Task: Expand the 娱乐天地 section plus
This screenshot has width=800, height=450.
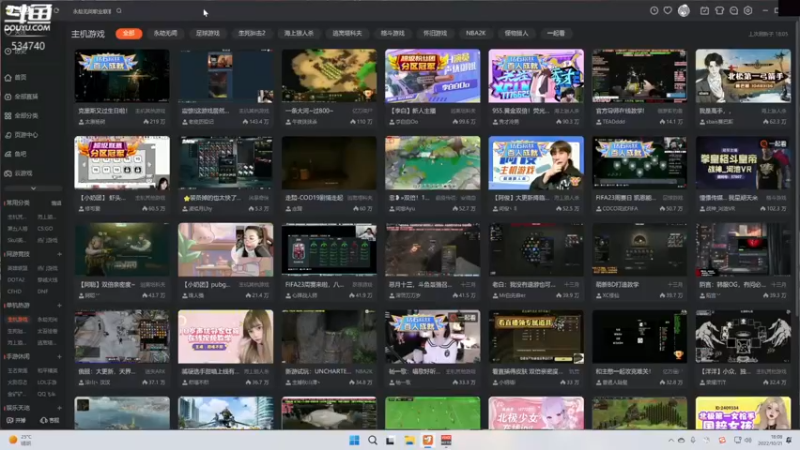Action: [59, 408]
